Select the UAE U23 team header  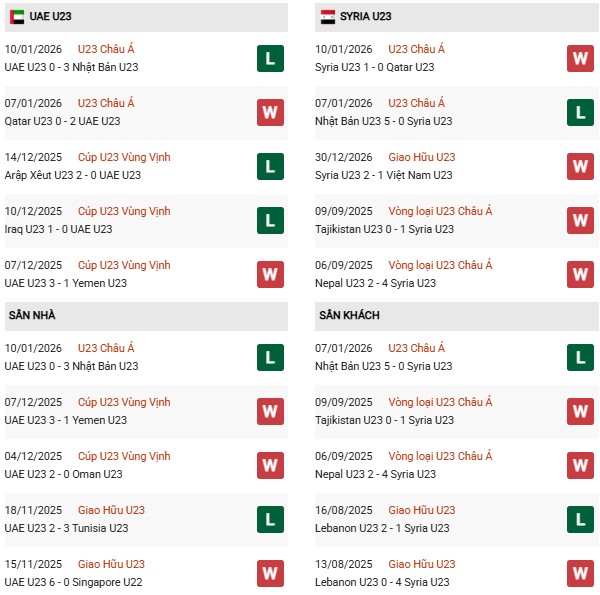point(50,16)
